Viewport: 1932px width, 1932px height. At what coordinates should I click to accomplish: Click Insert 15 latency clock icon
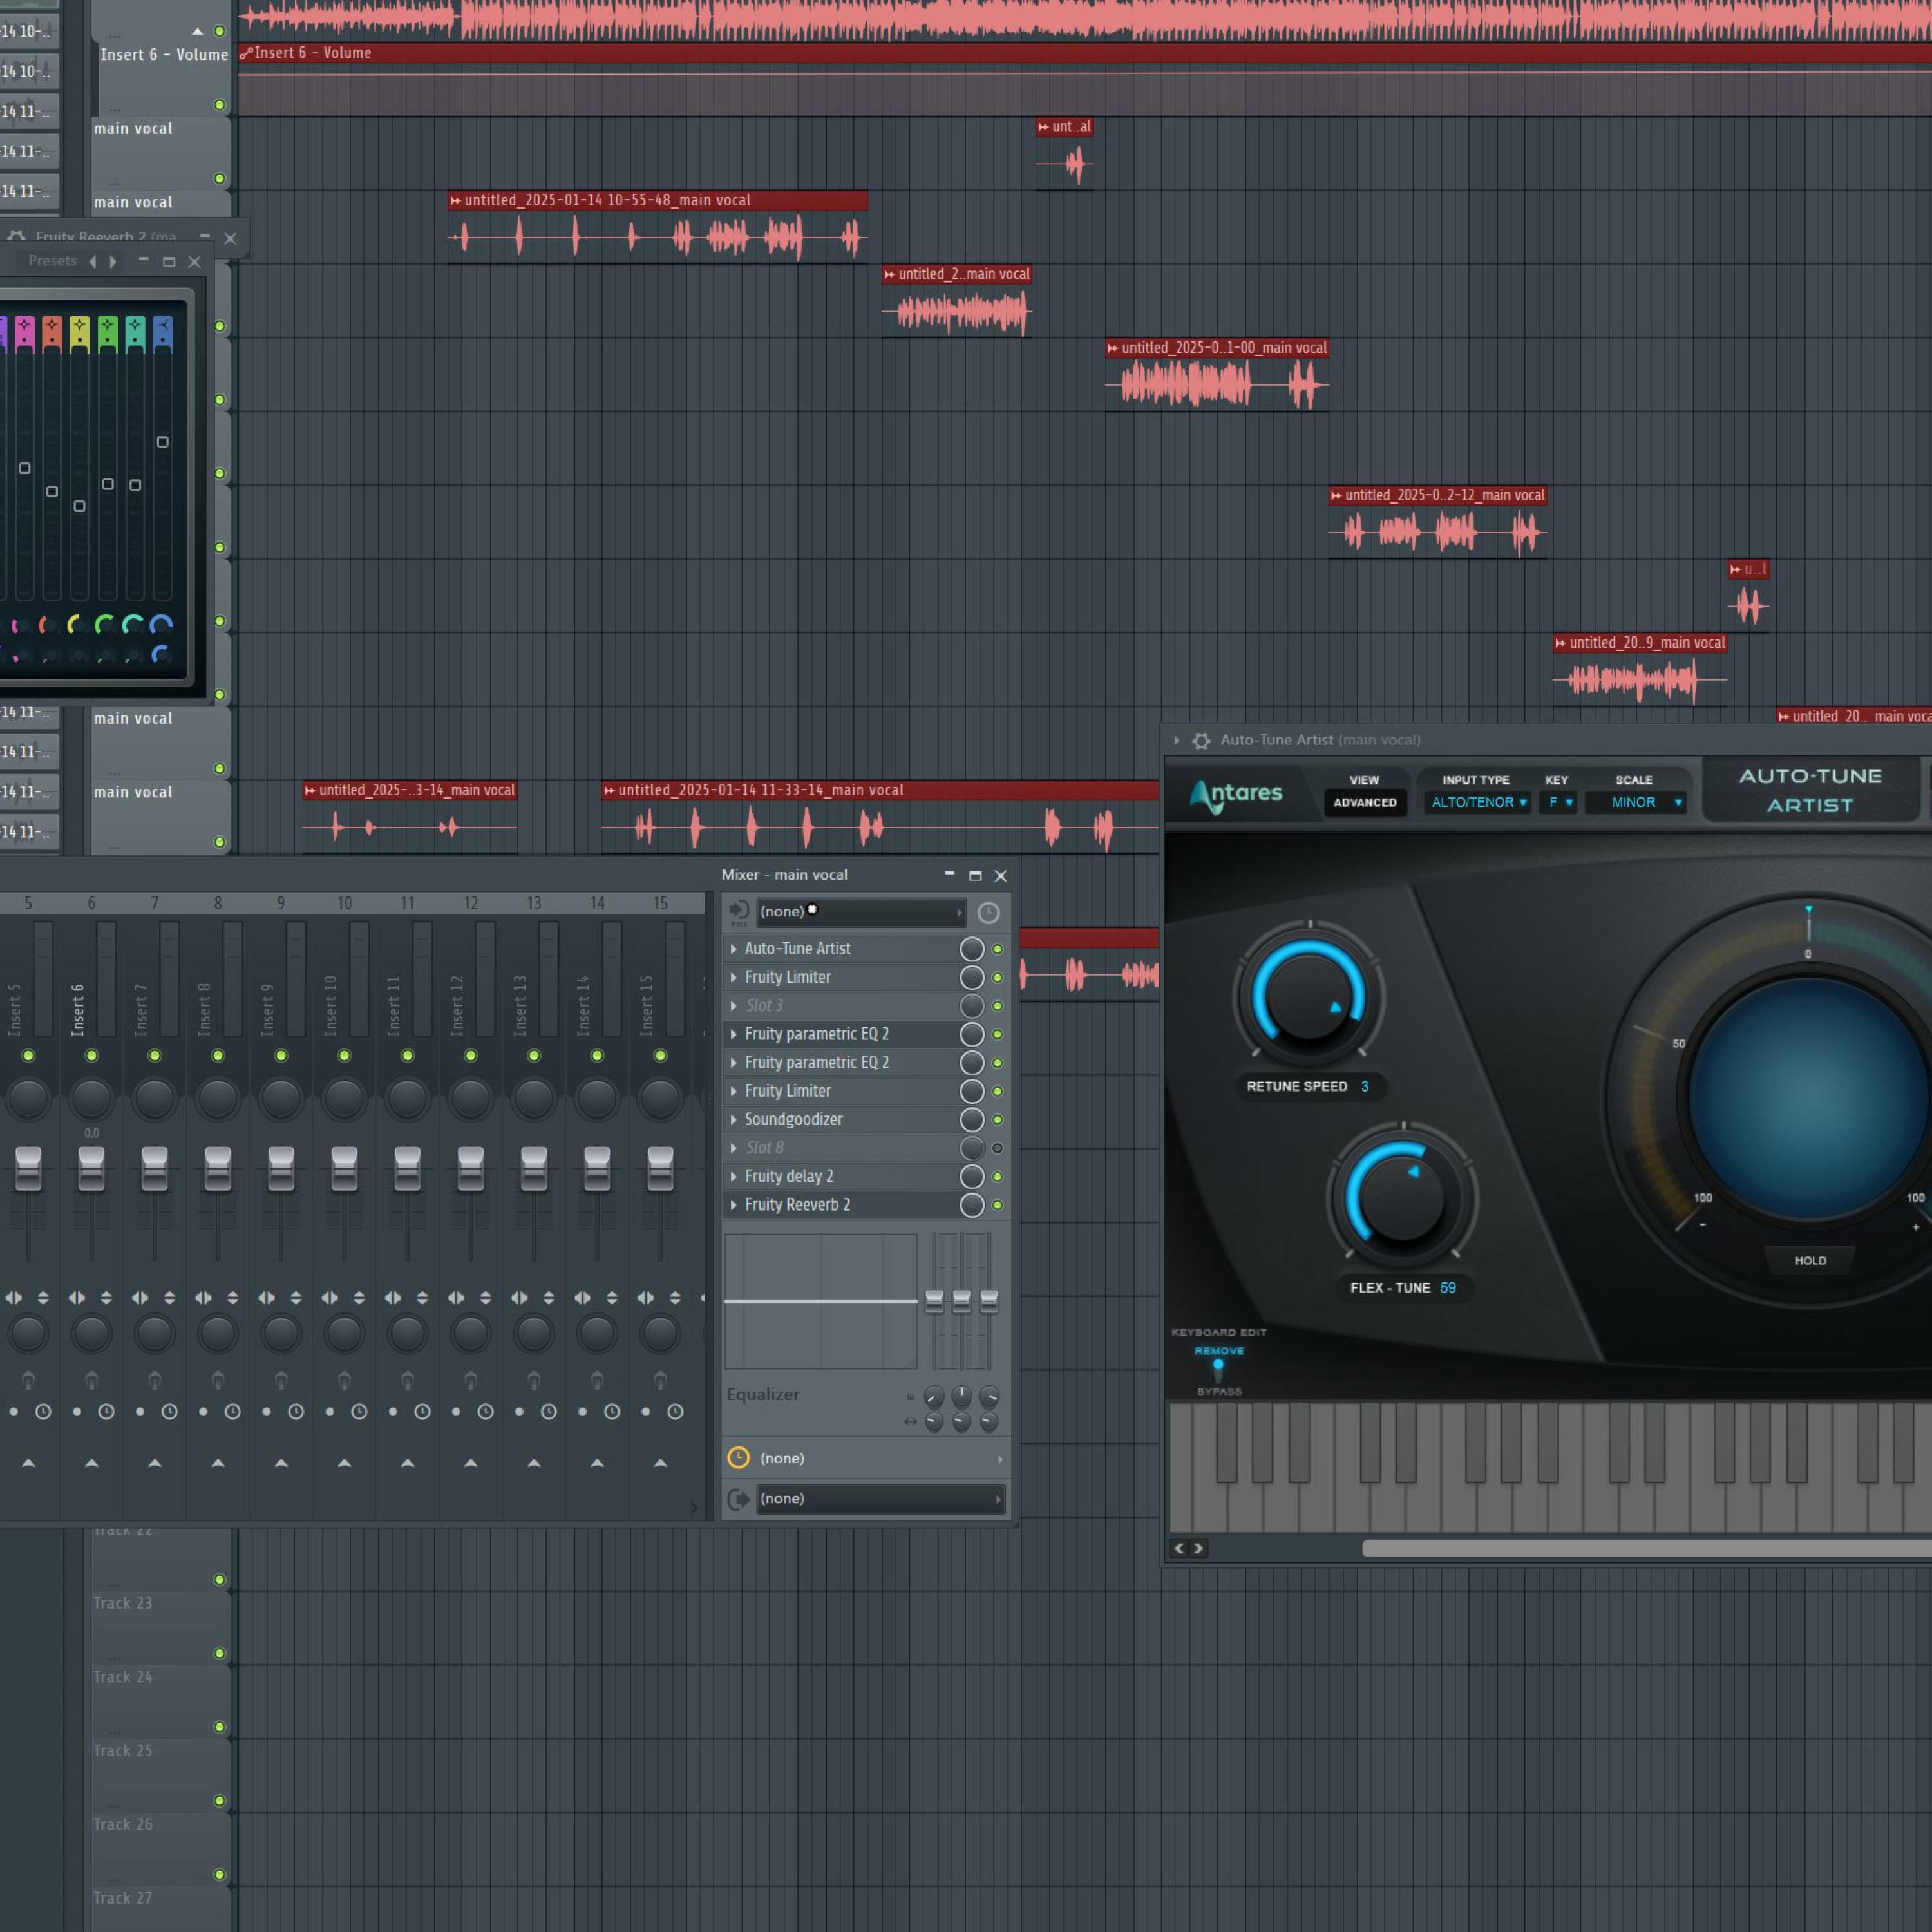[x=675, y=1411]
